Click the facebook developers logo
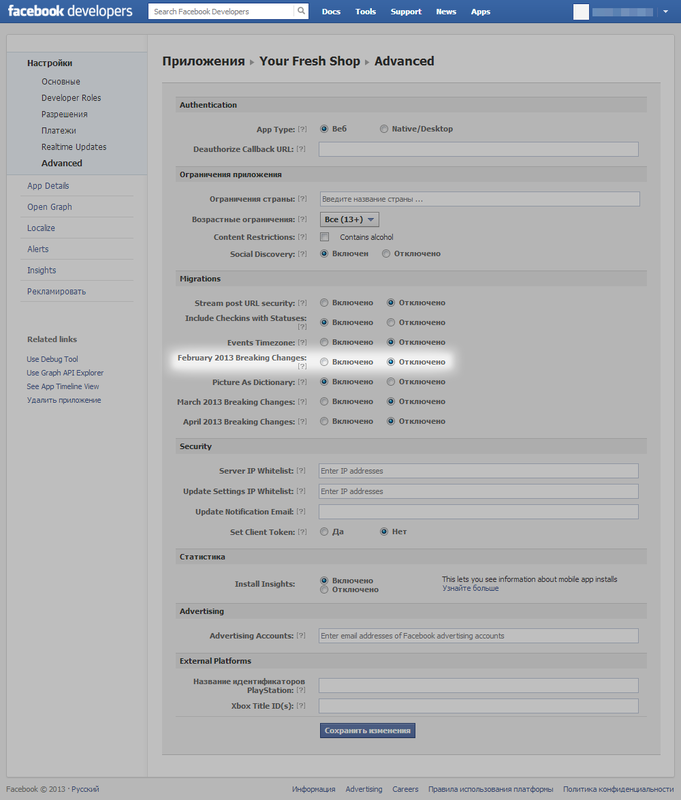The height and width of the screenshot is (800, 681). [x=70, y=11]
